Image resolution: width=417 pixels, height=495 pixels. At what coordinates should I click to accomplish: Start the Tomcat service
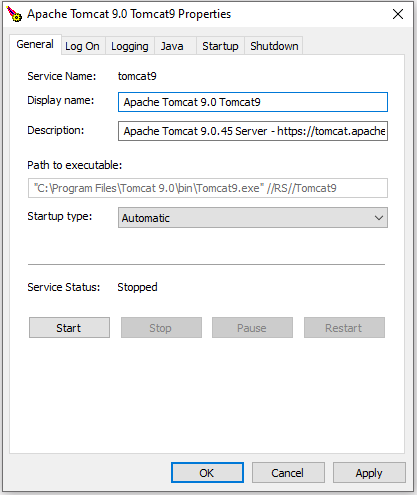click(69, 328)
